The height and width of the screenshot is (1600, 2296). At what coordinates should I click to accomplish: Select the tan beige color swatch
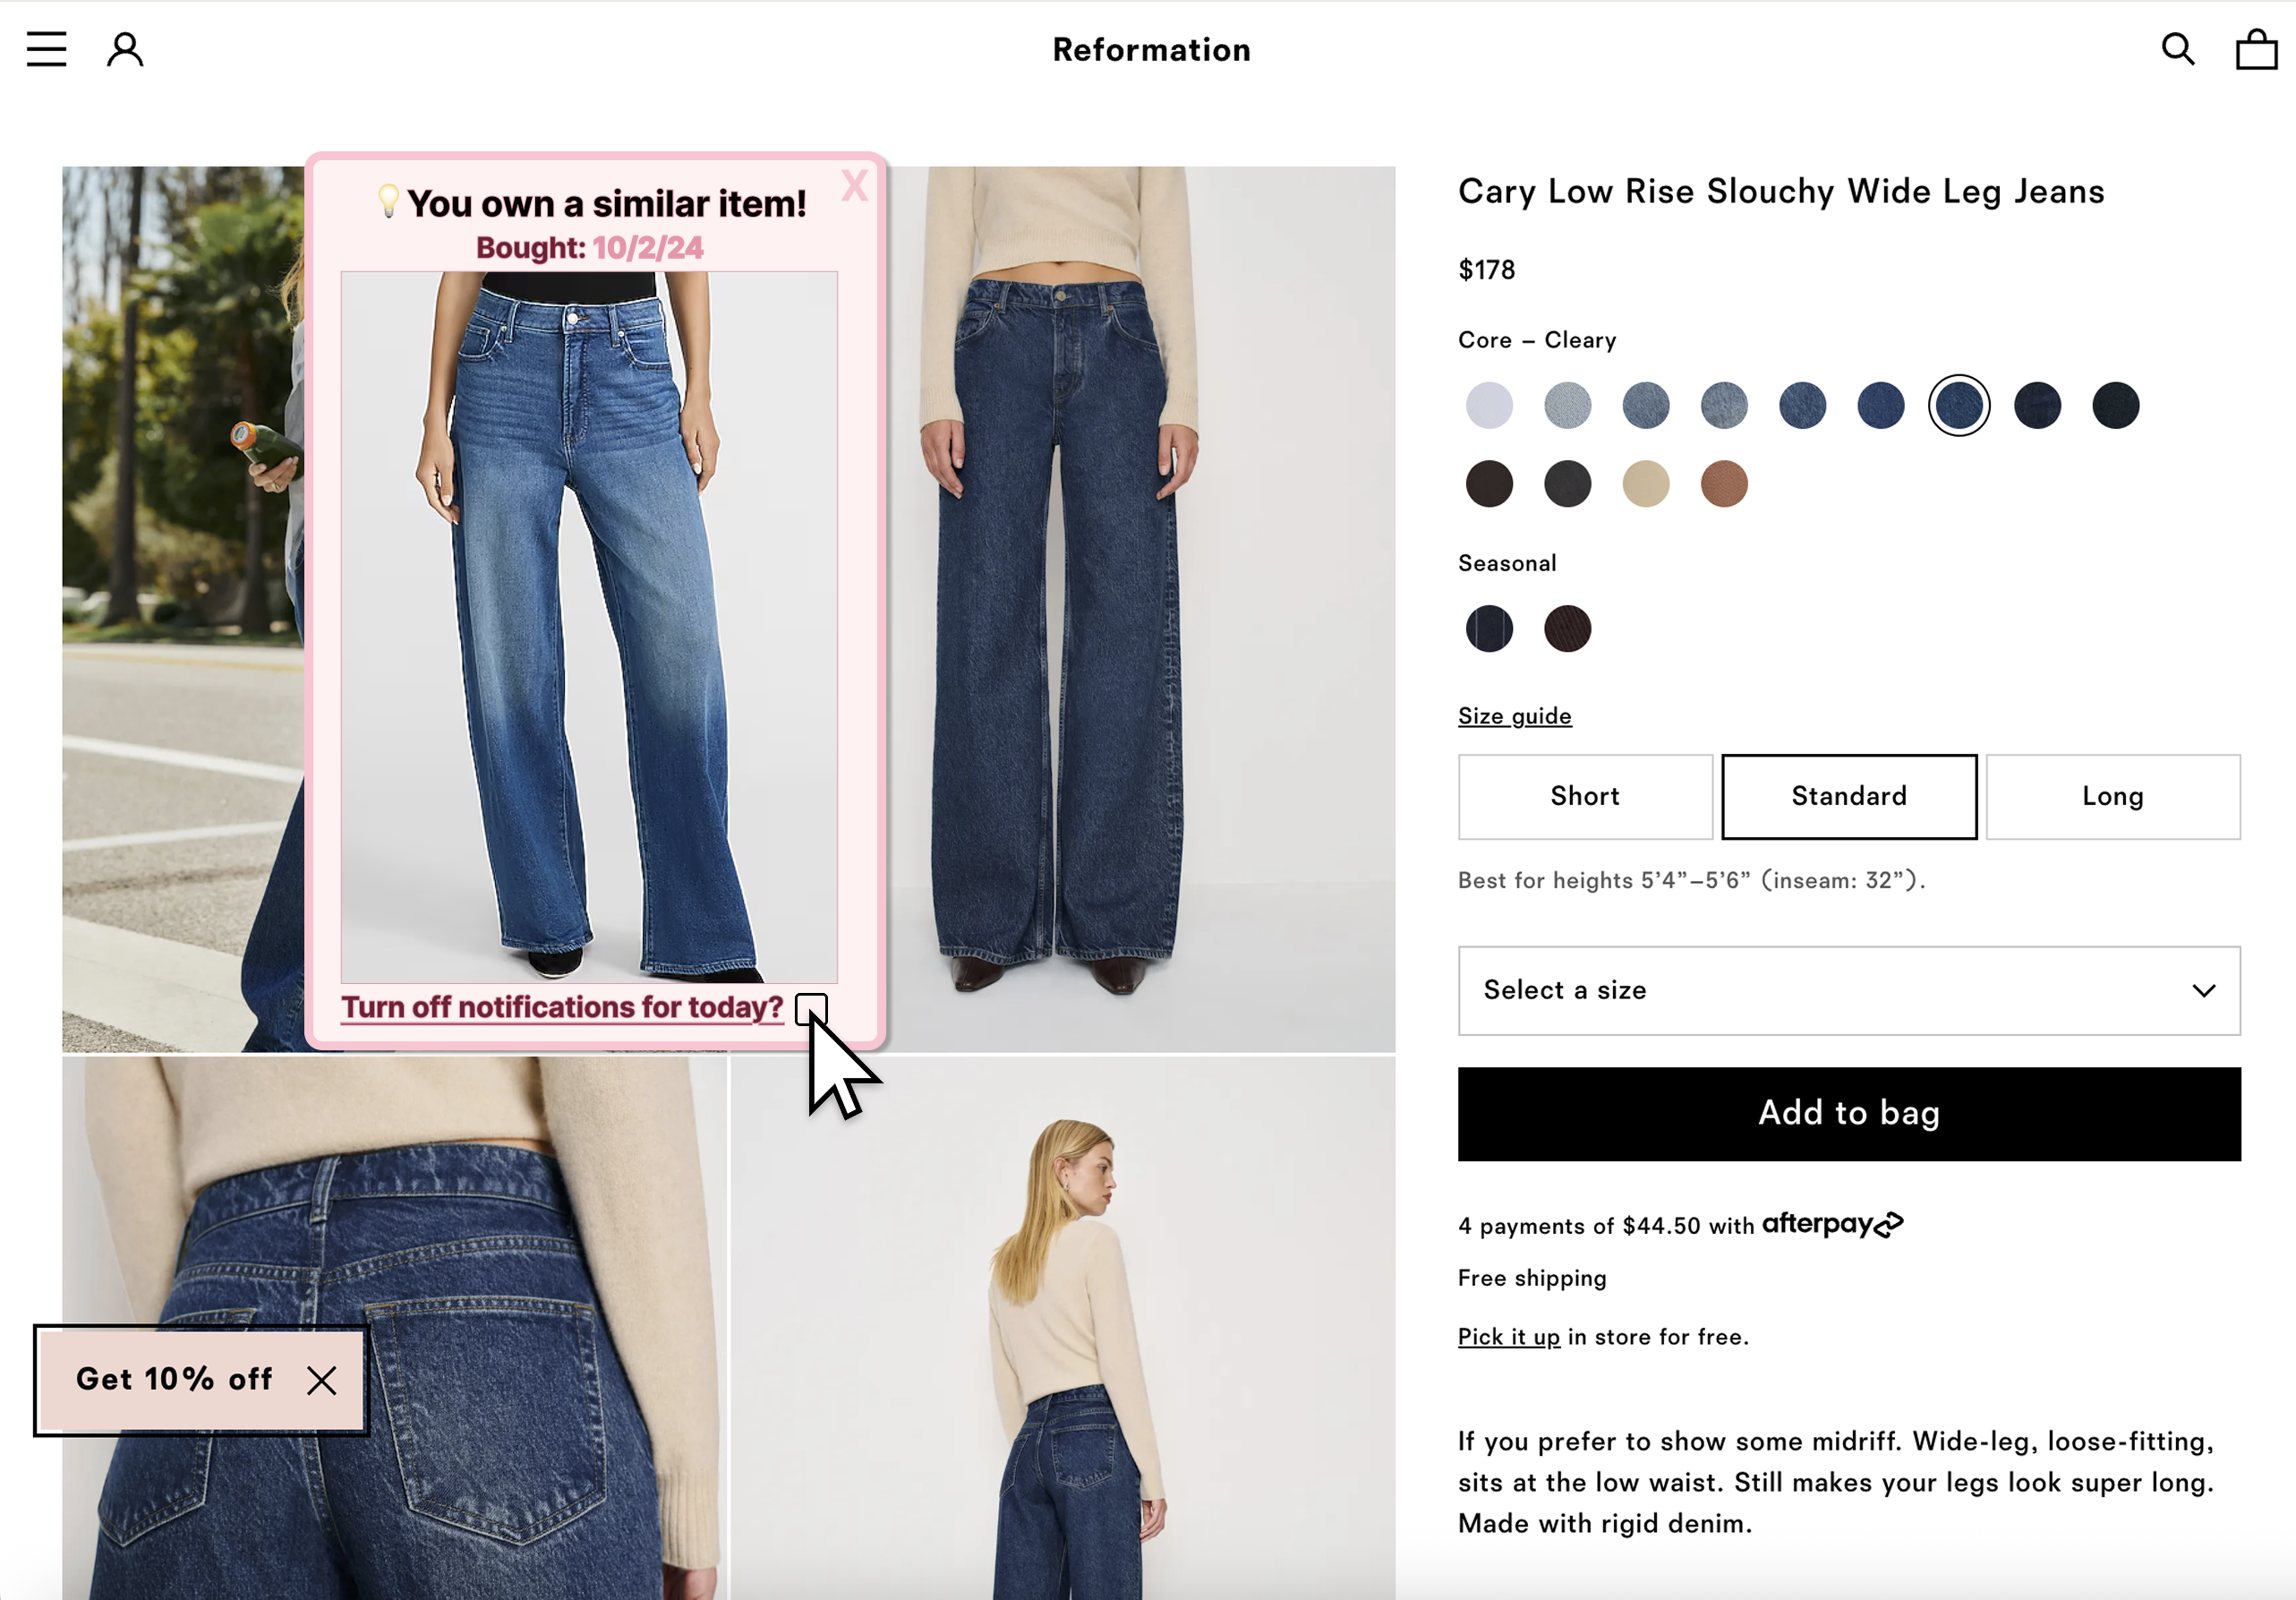pos(1646,484)
